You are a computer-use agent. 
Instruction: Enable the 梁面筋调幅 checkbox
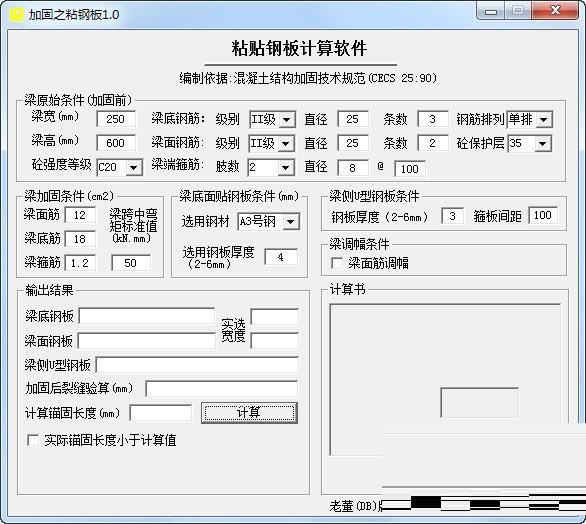coord(337,263)
